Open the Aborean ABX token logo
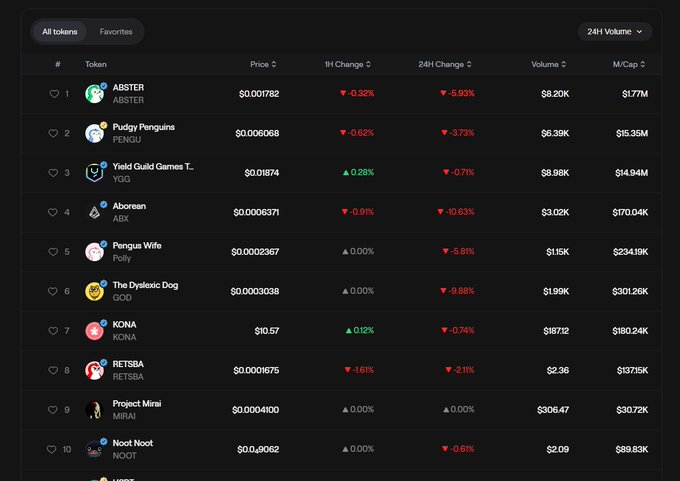The width and height of the screenshot is (680, 481). point(94,213)
